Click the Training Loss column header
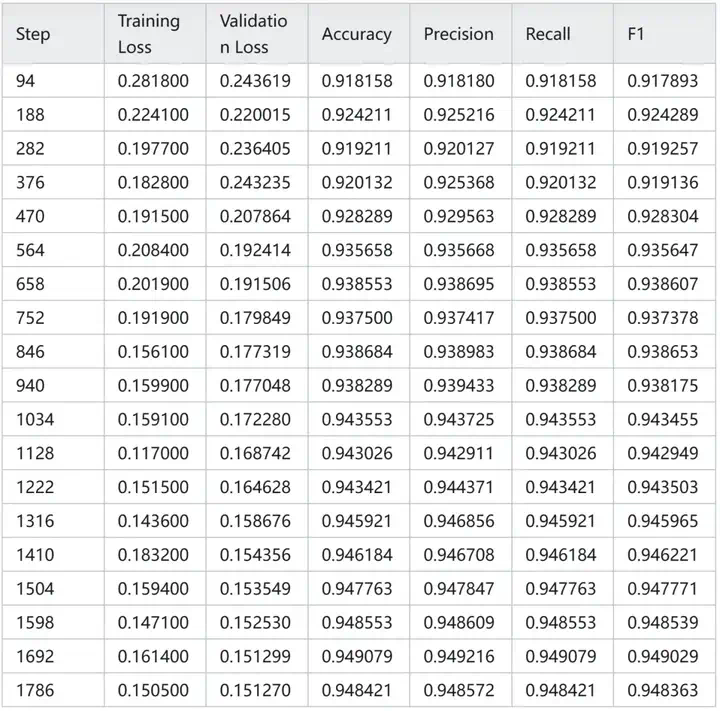The width and height of the screenshot is (720, 711). coord(148,34)
